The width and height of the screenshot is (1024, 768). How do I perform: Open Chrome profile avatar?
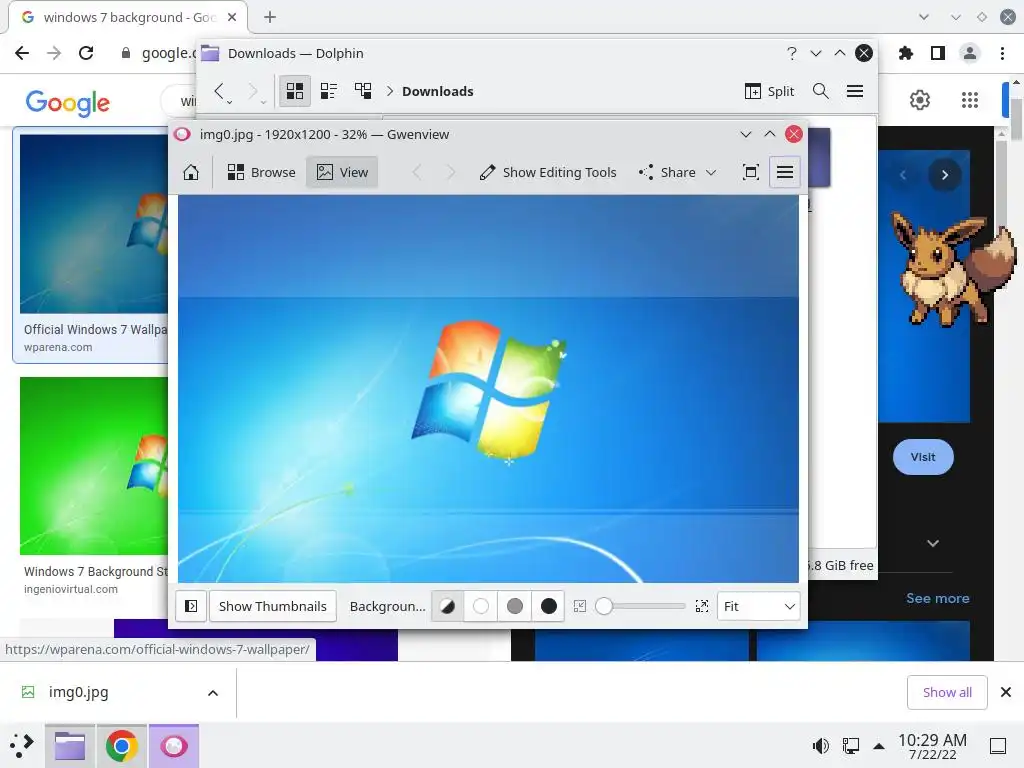pyautogui.click(x=970, y=53)
